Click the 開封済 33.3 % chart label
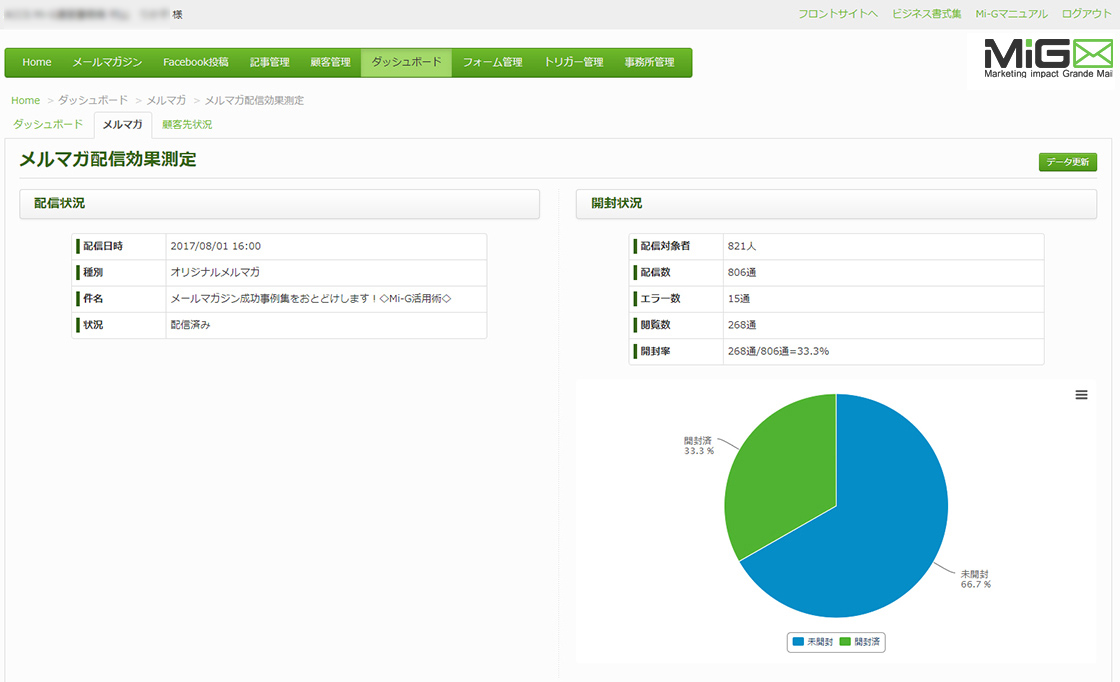 pos(699,446)
